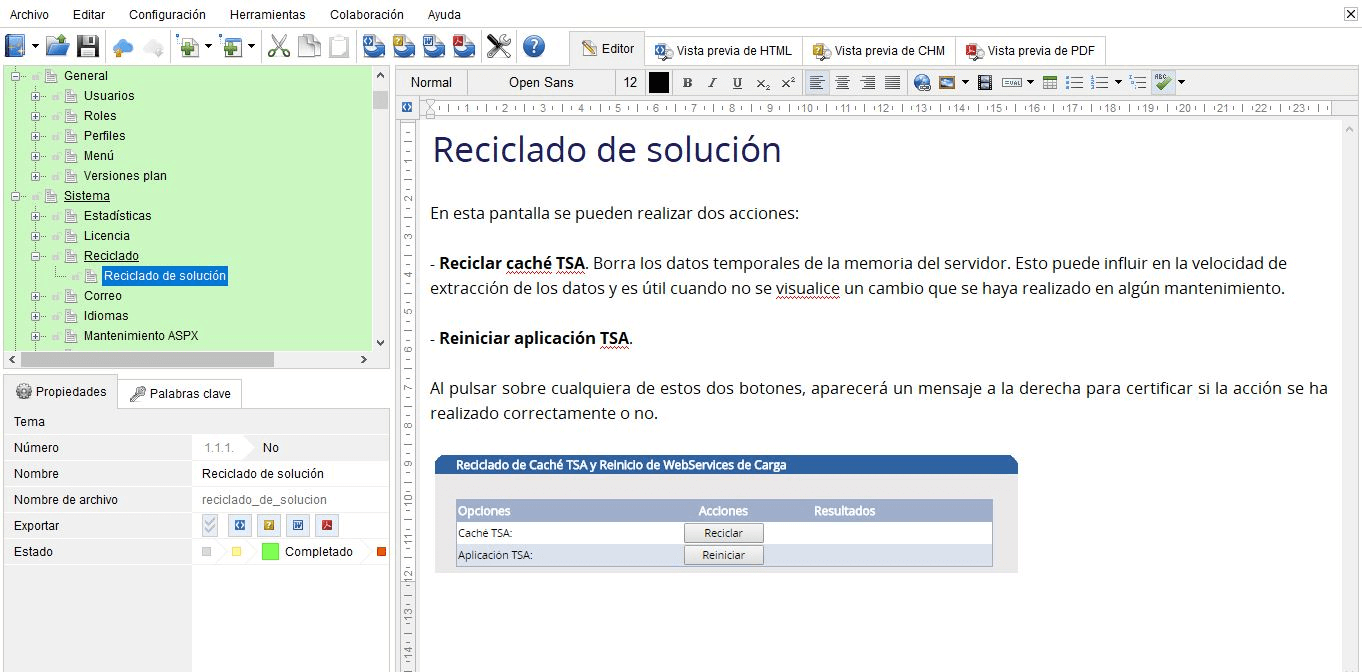Run ABC spell check
This screenshot has height=672, width=1362.
point(1163,83)
